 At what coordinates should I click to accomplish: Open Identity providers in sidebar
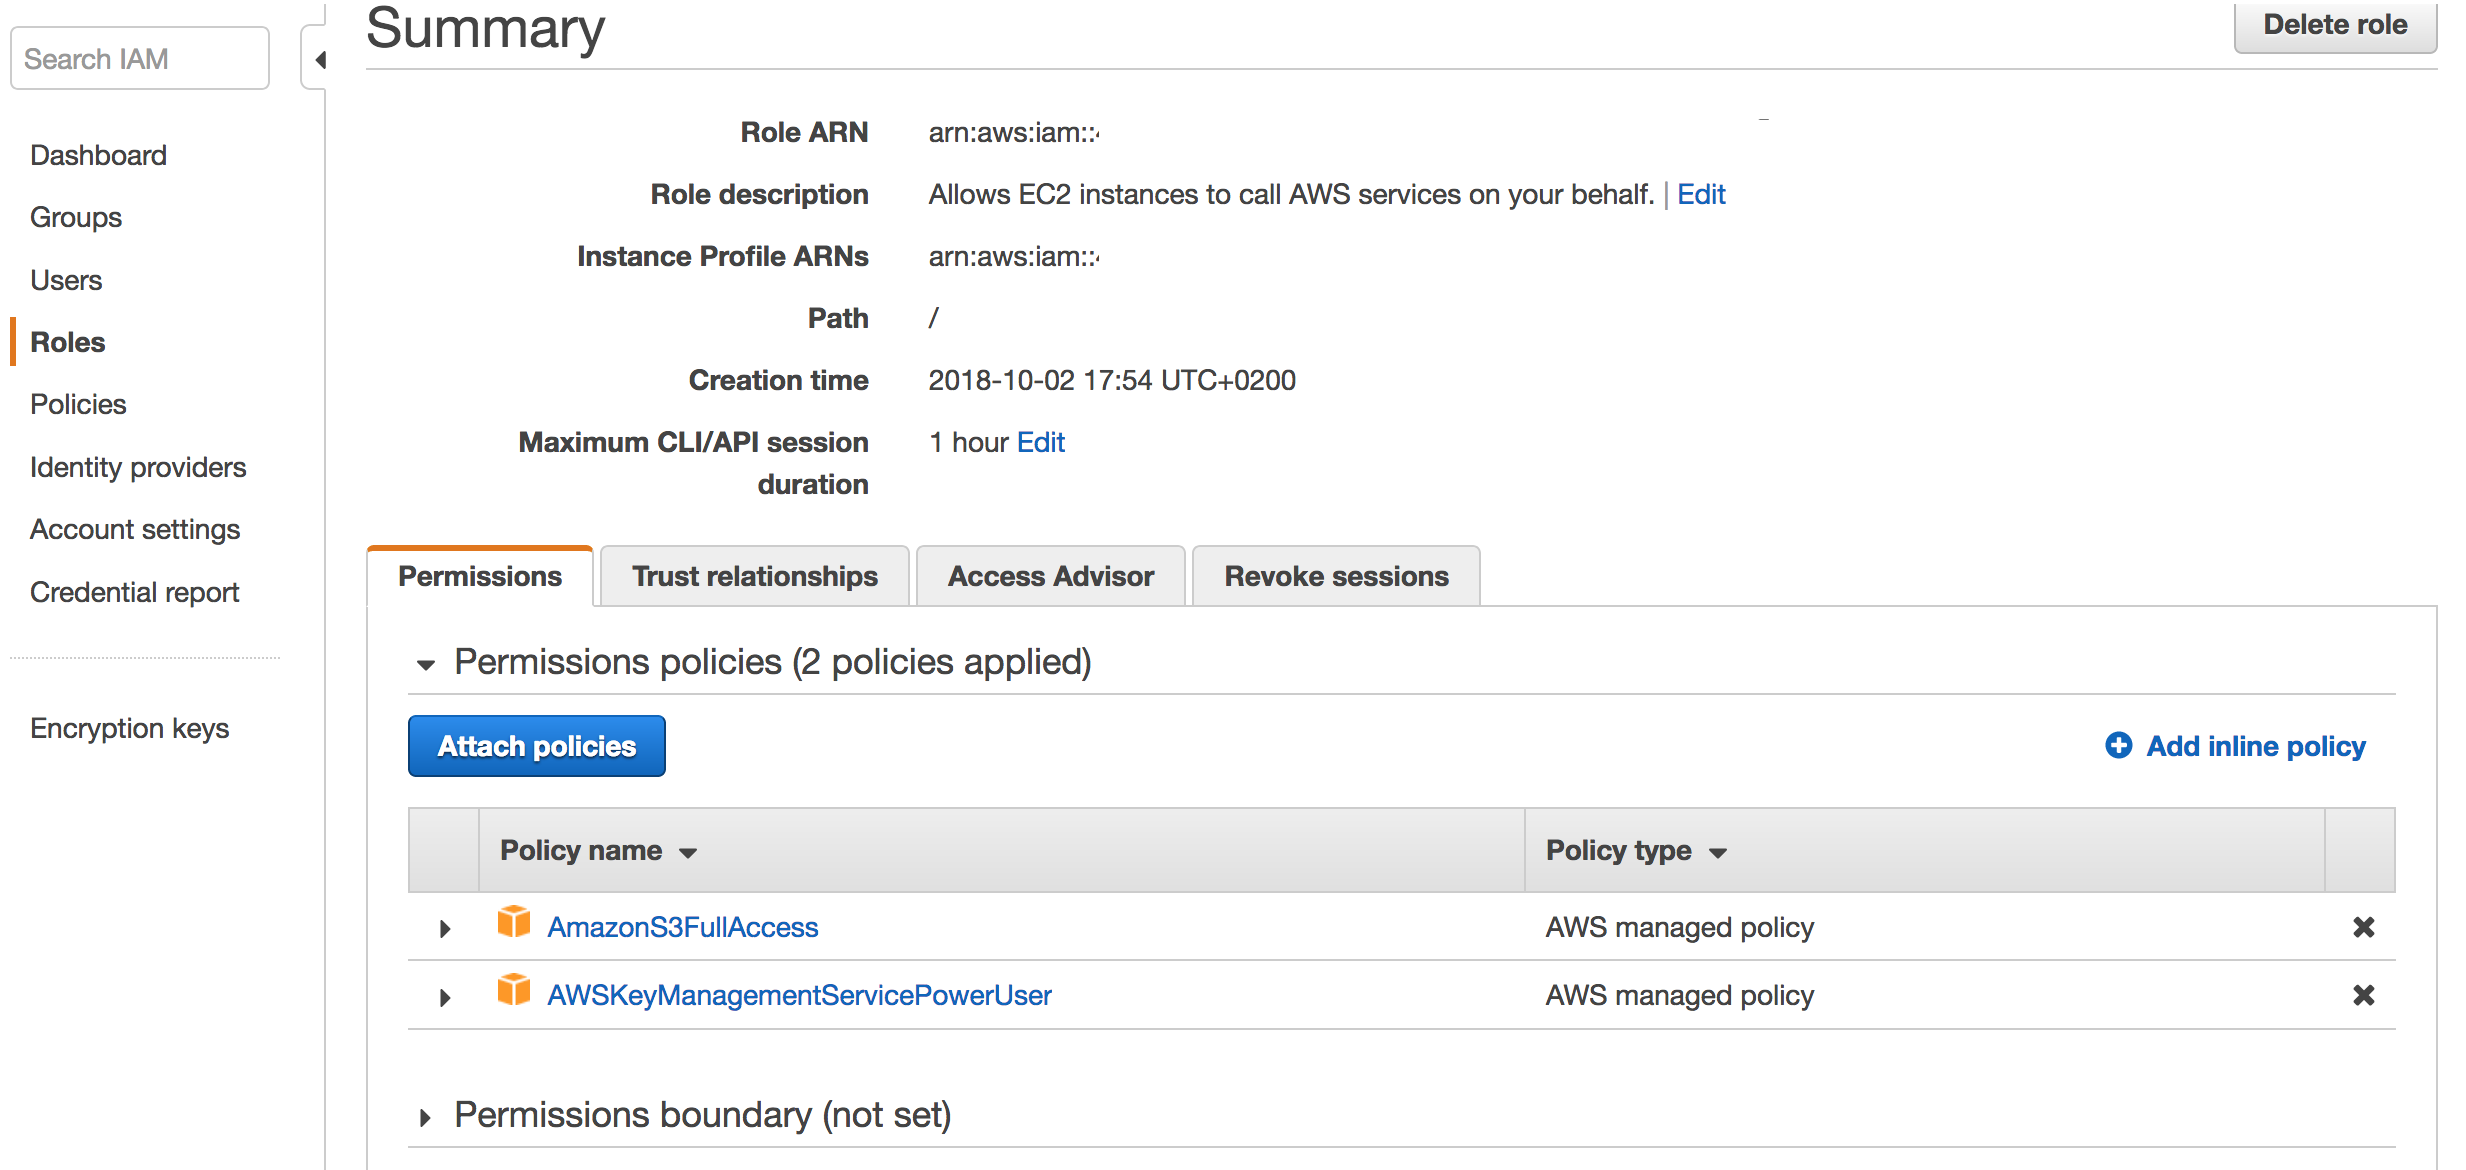(138, 467)
